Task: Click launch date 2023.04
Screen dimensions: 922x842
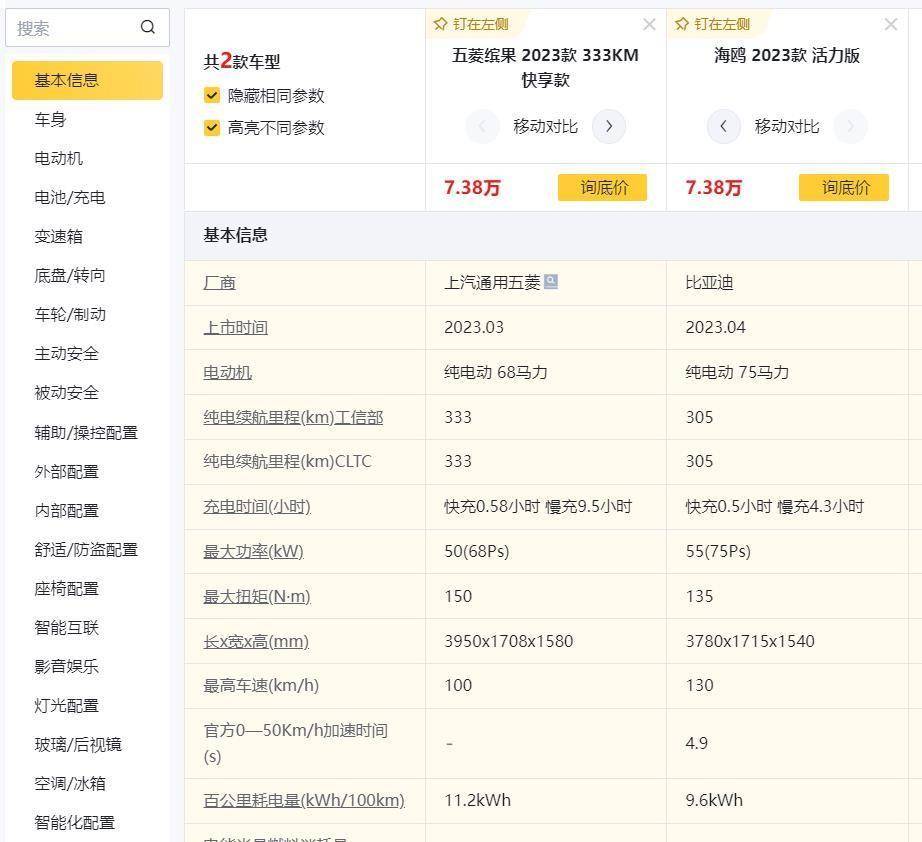Action: 716,328
